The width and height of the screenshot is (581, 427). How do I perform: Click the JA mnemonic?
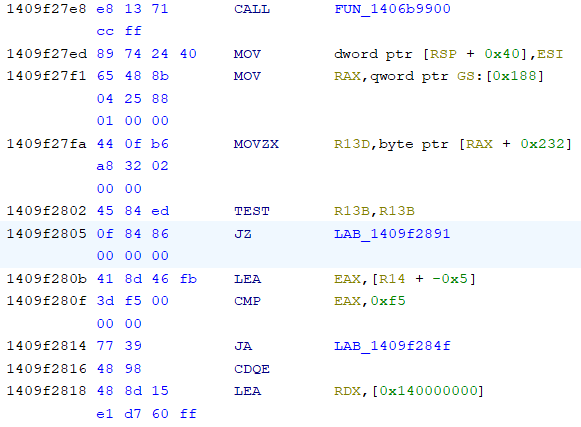click(x=243, y=346)
